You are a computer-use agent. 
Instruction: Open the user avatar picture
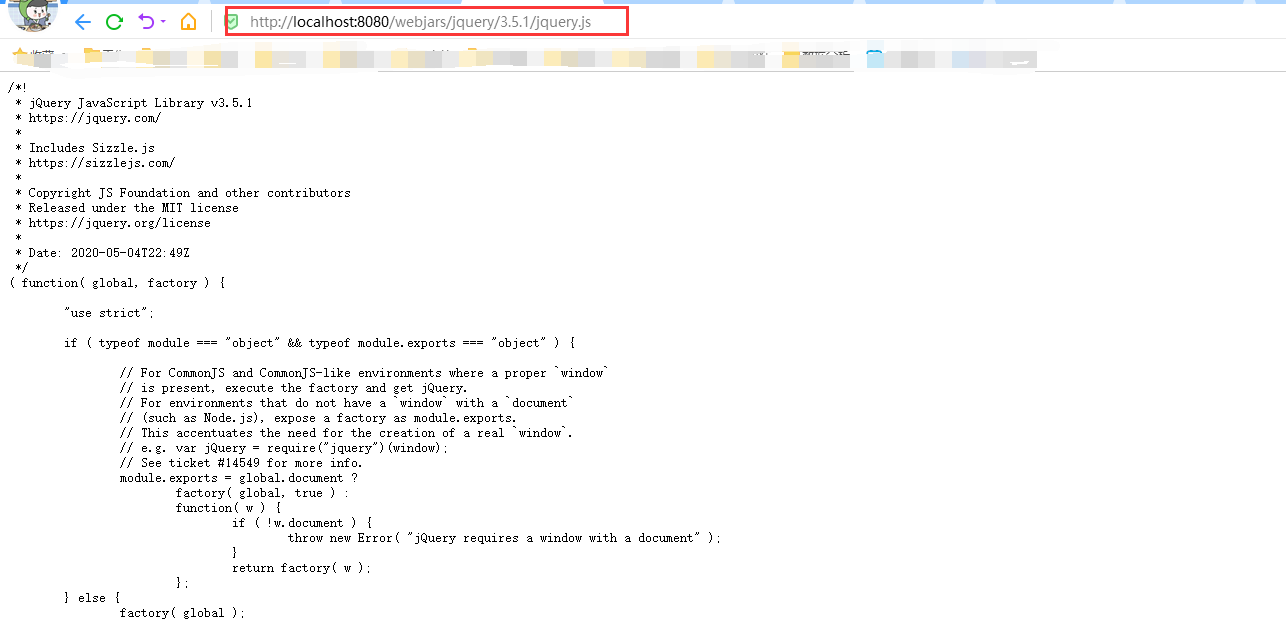(x=33, y=13)
